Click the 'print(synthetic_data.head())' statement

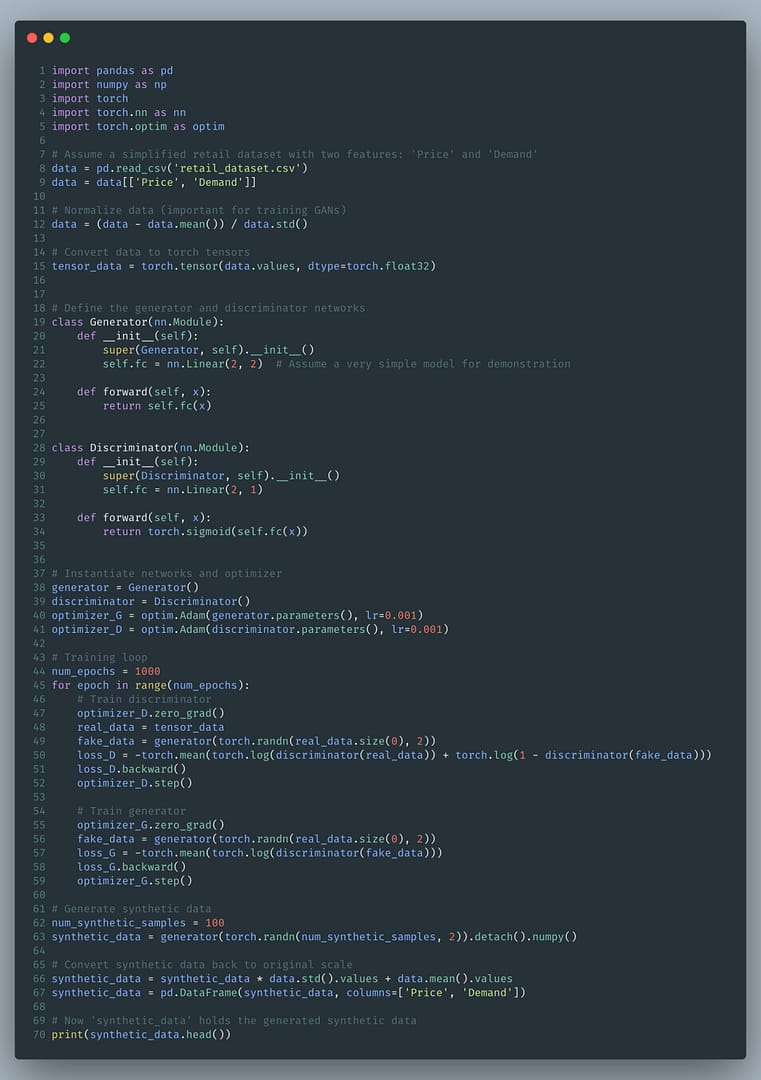point(141,1034)
